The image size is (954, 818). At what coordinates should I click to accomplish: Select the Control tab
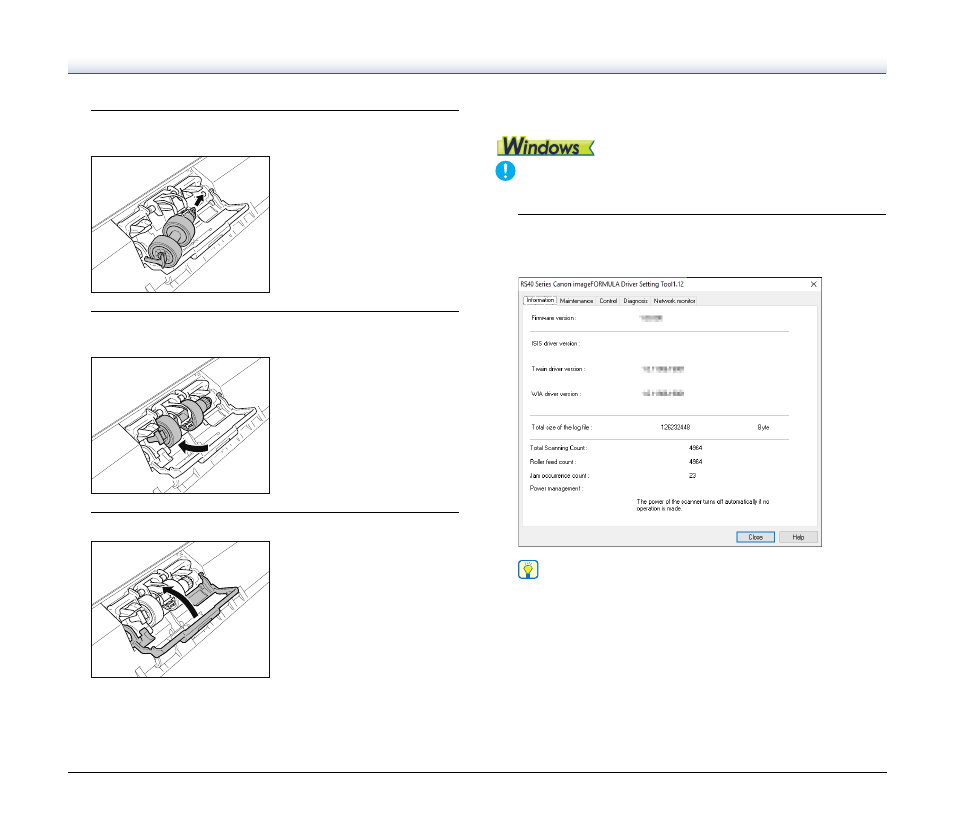608,300
